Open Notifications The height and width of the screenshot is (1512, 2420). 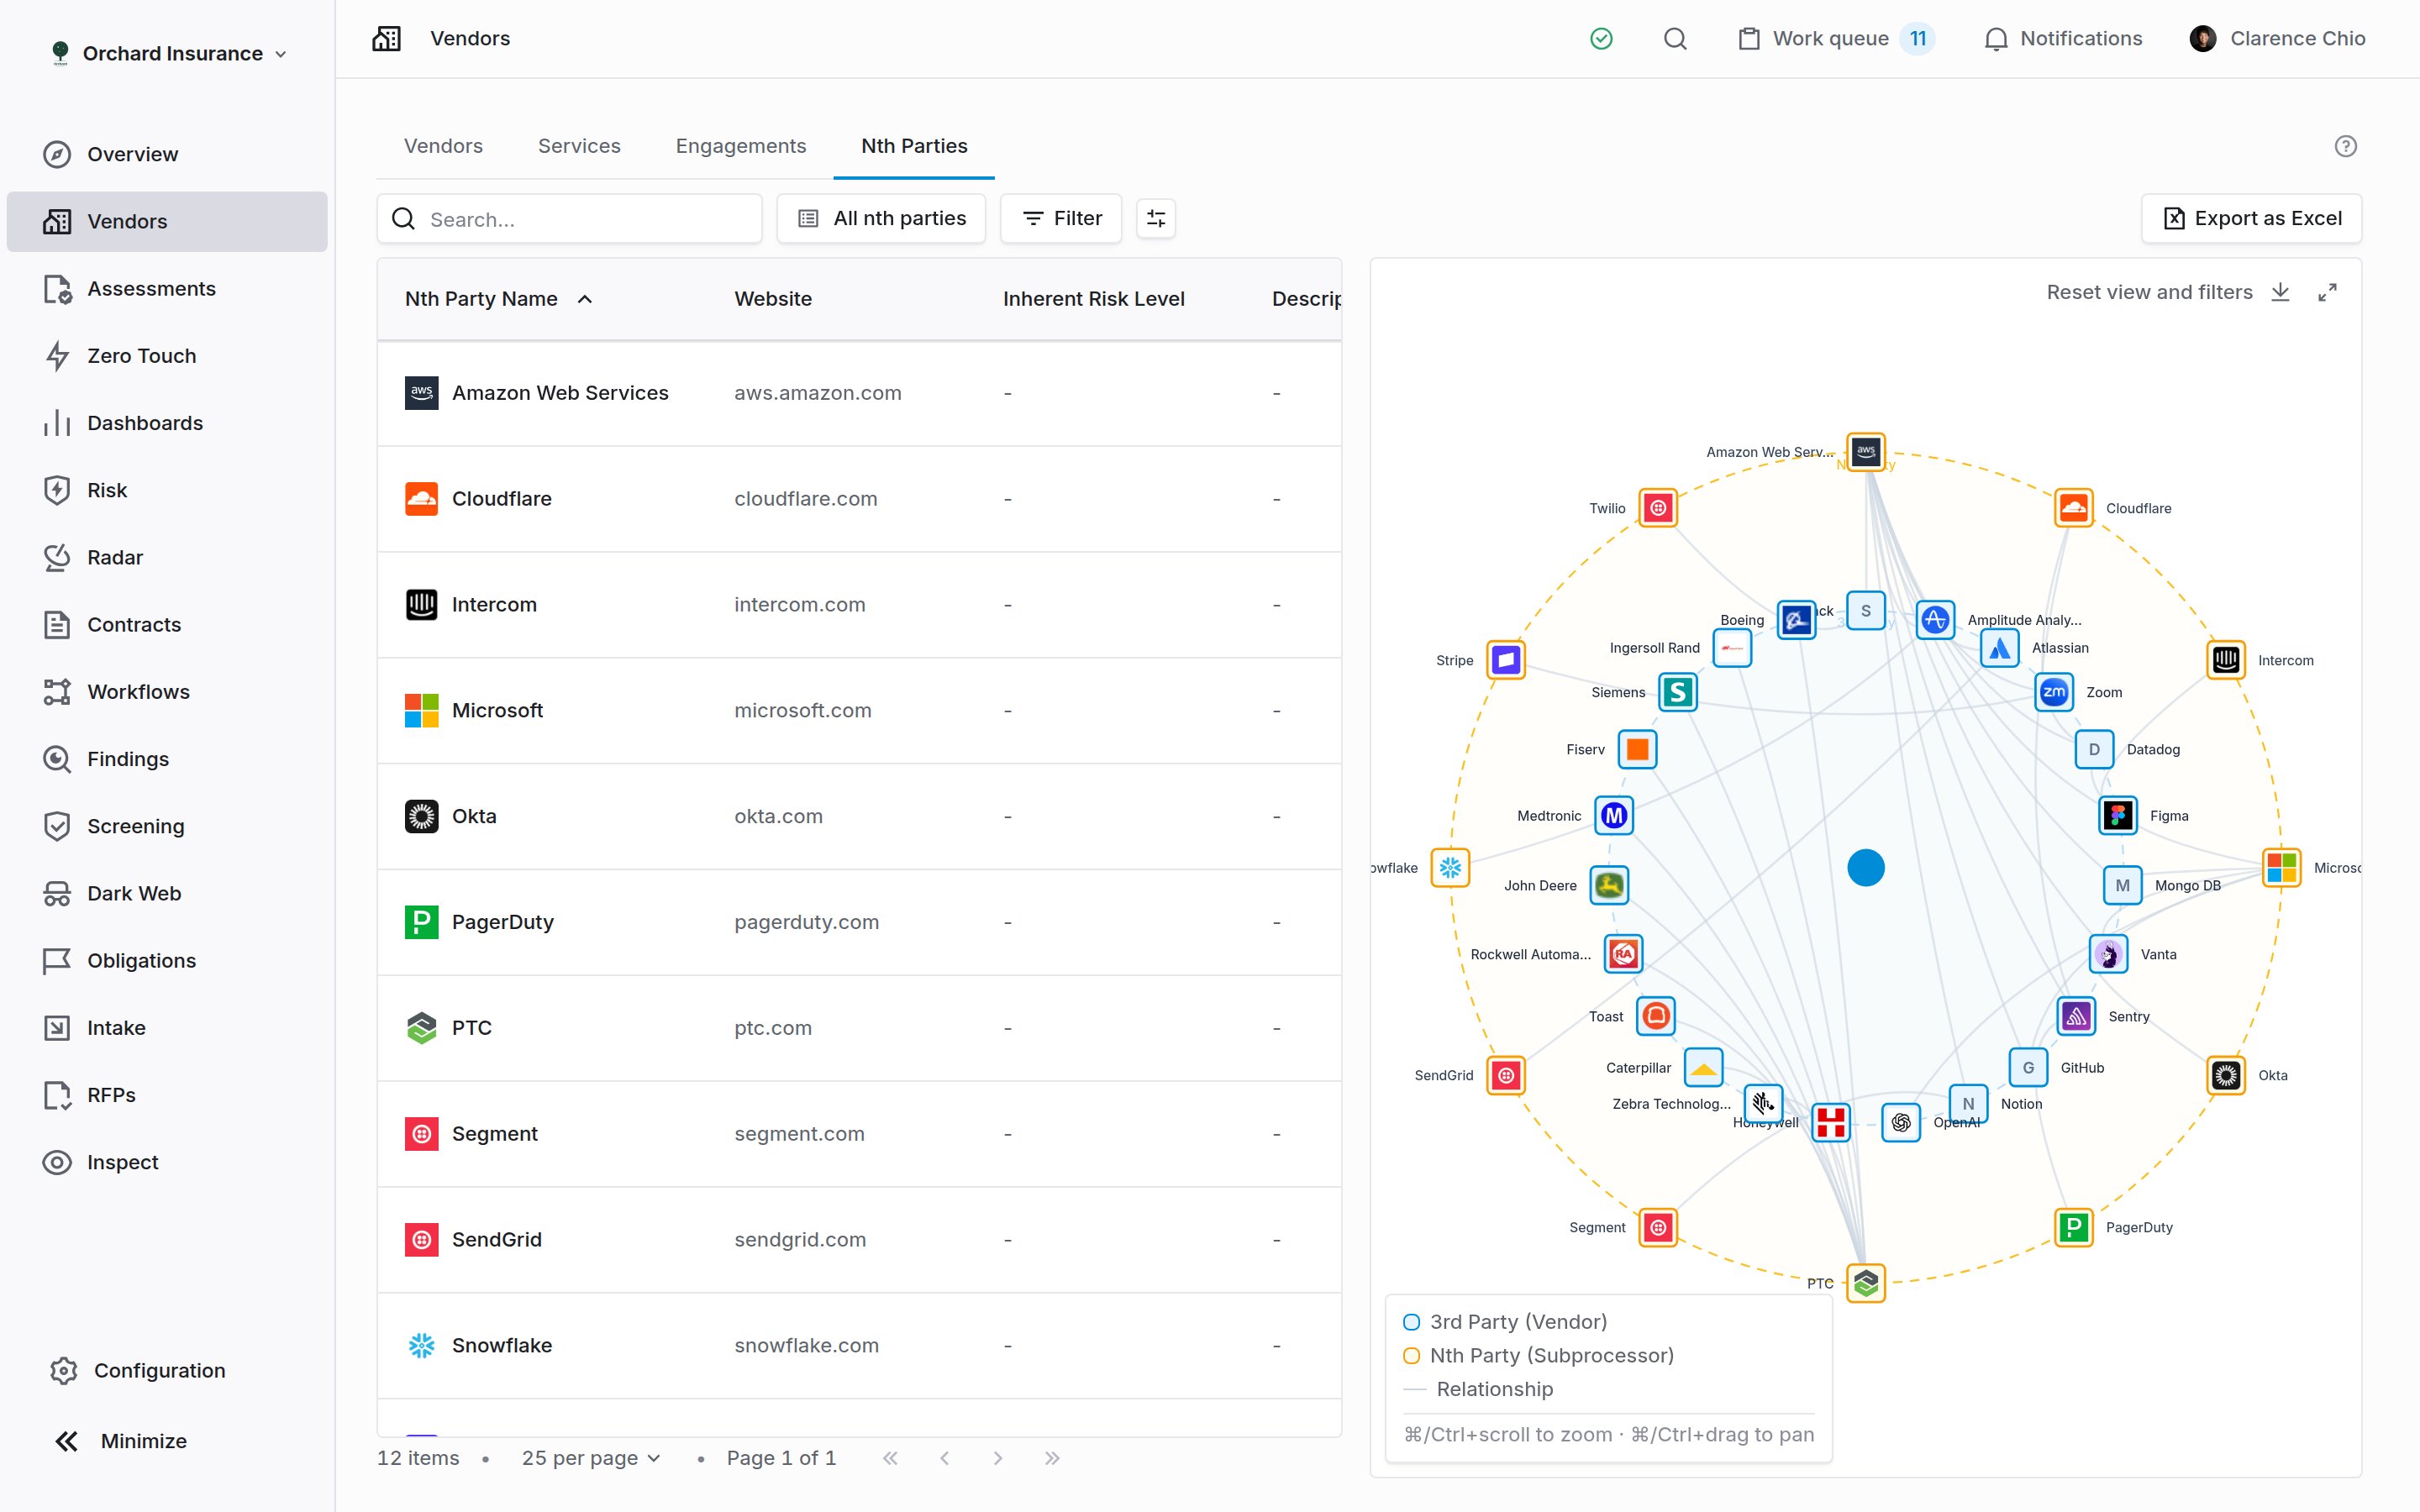(2063, 39)
